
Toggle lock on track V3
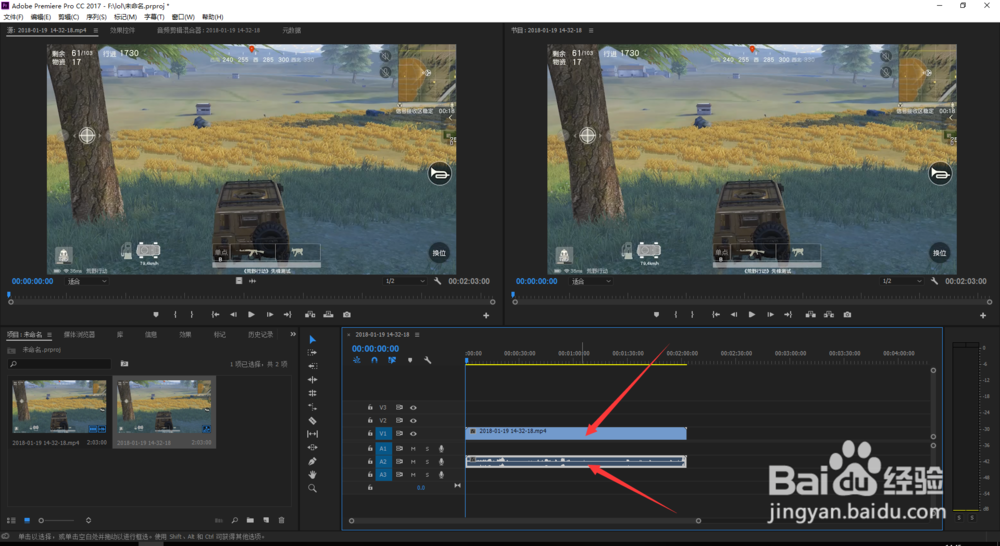click(x=370, y=407)
